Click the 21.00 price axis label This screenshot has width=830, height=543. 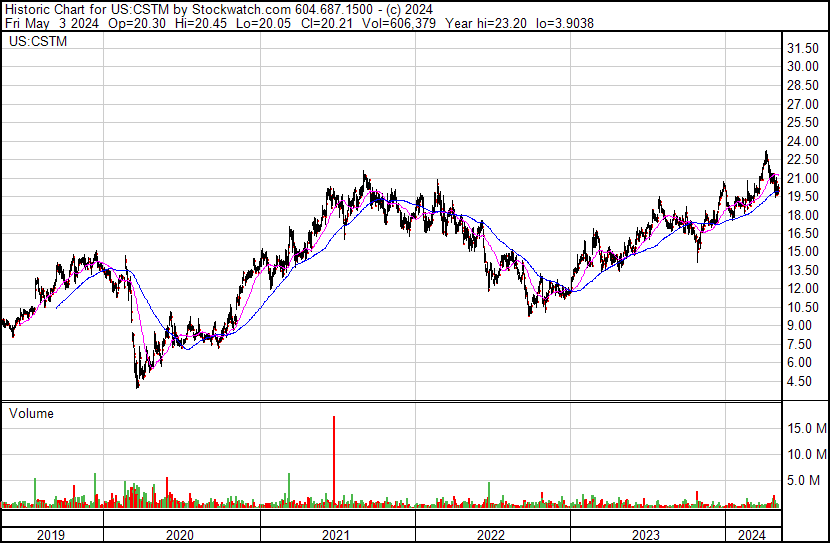pos(804,178)
